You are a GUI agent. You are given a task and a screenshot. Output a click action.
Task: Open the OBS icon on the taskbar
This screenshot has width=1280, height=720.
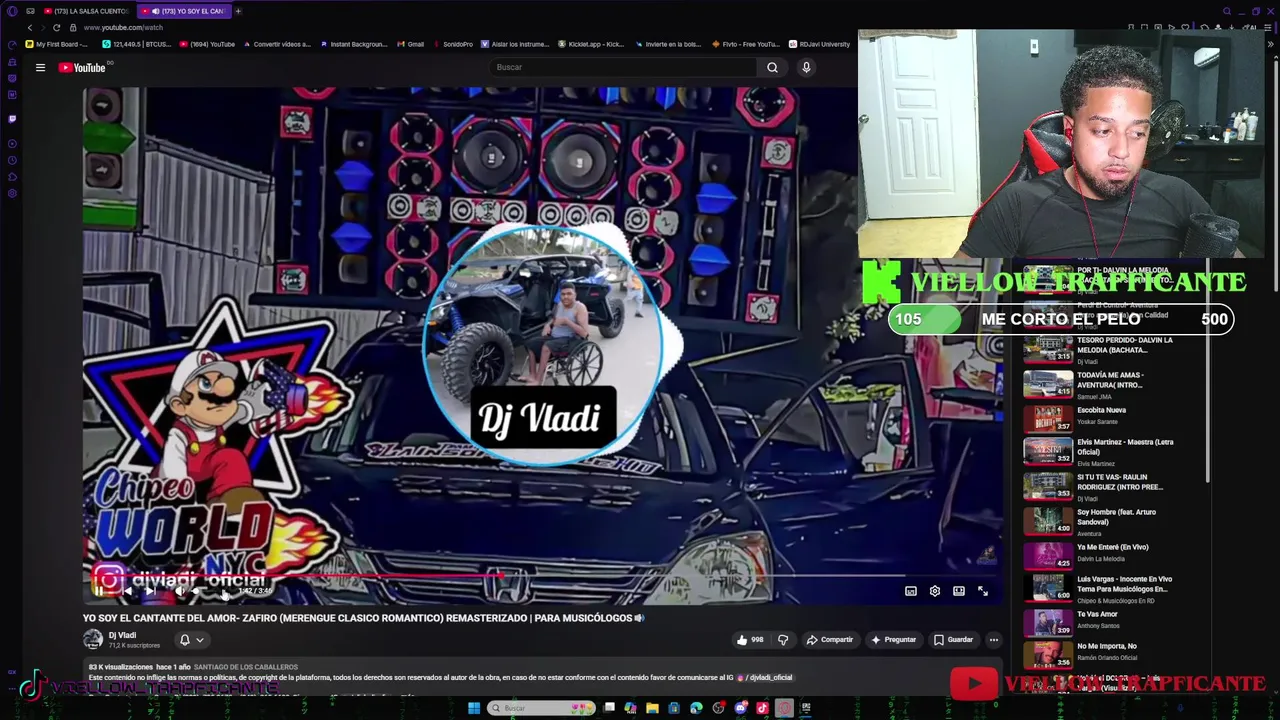718,708
